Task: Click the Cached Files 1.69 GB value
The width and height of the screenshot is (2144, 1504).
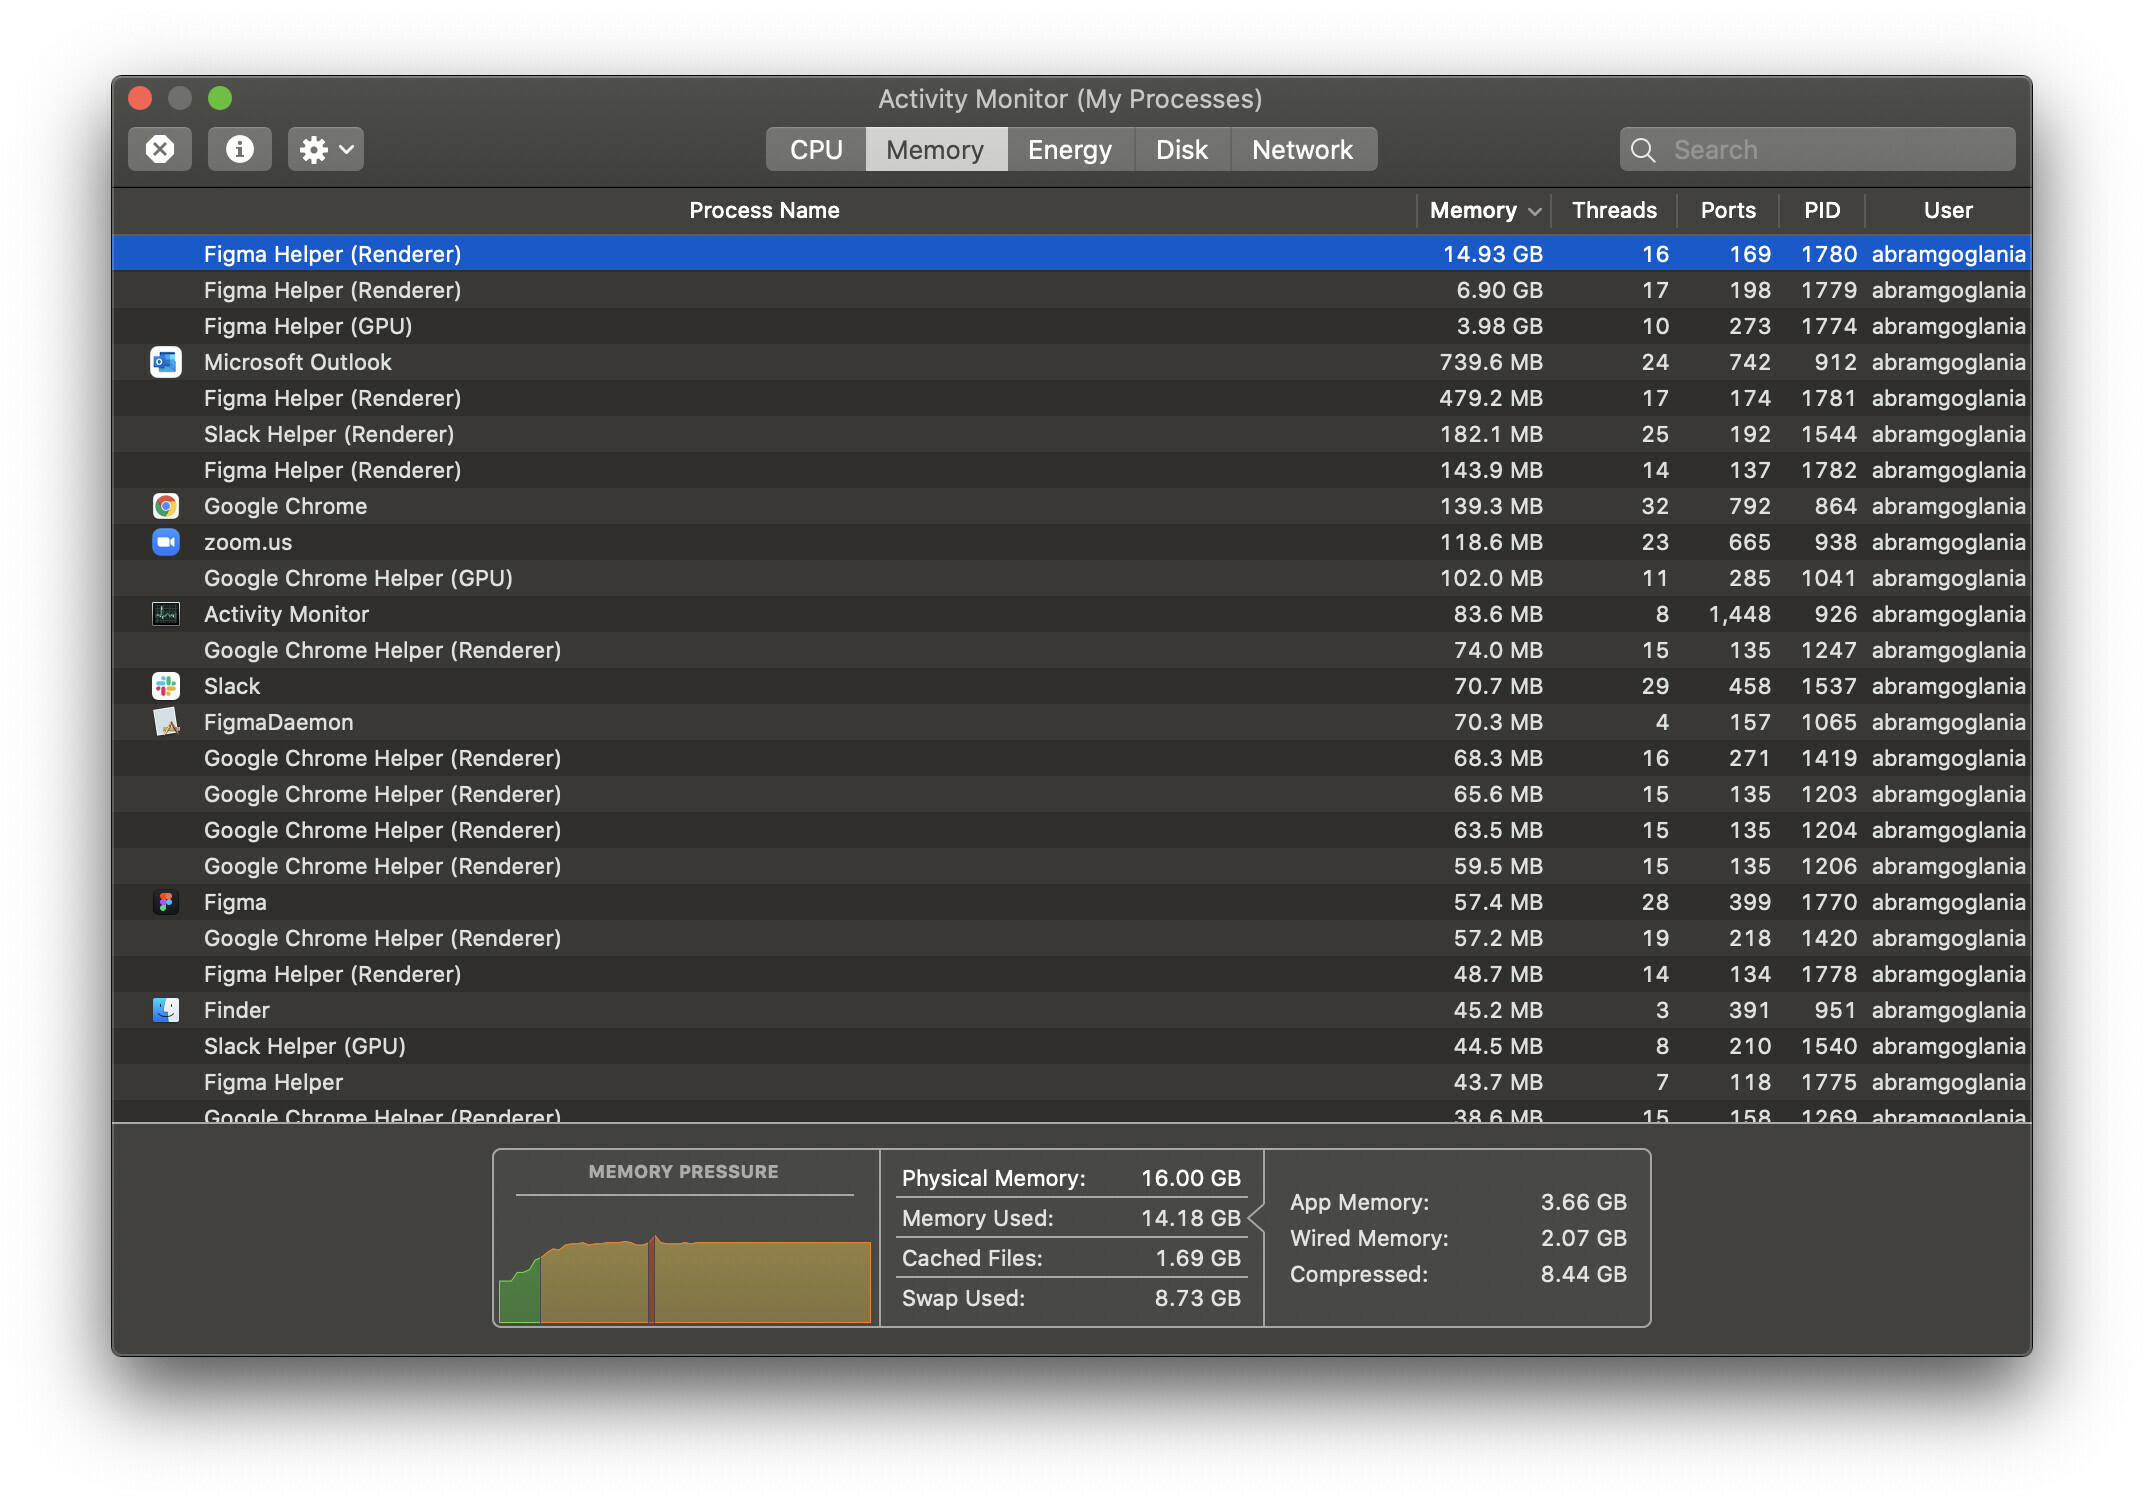Action: click(x=1198, y=1258)
